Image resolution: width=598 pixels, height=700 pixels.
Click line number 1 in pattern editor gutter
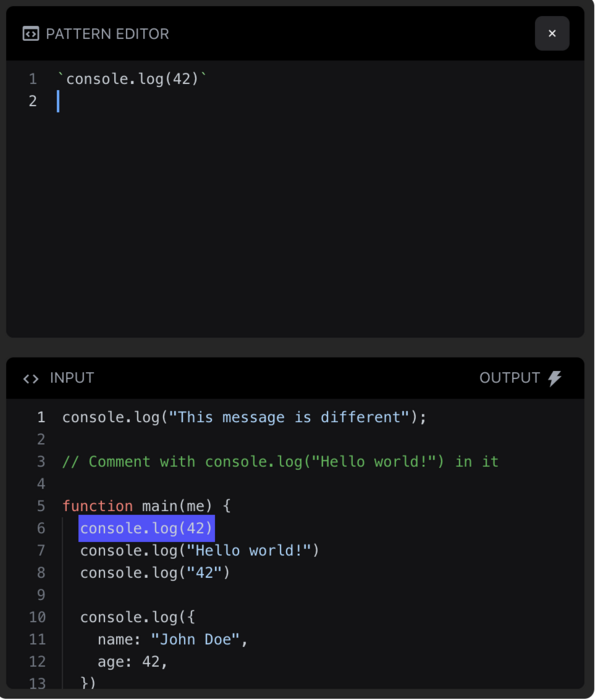coord(33,79)
